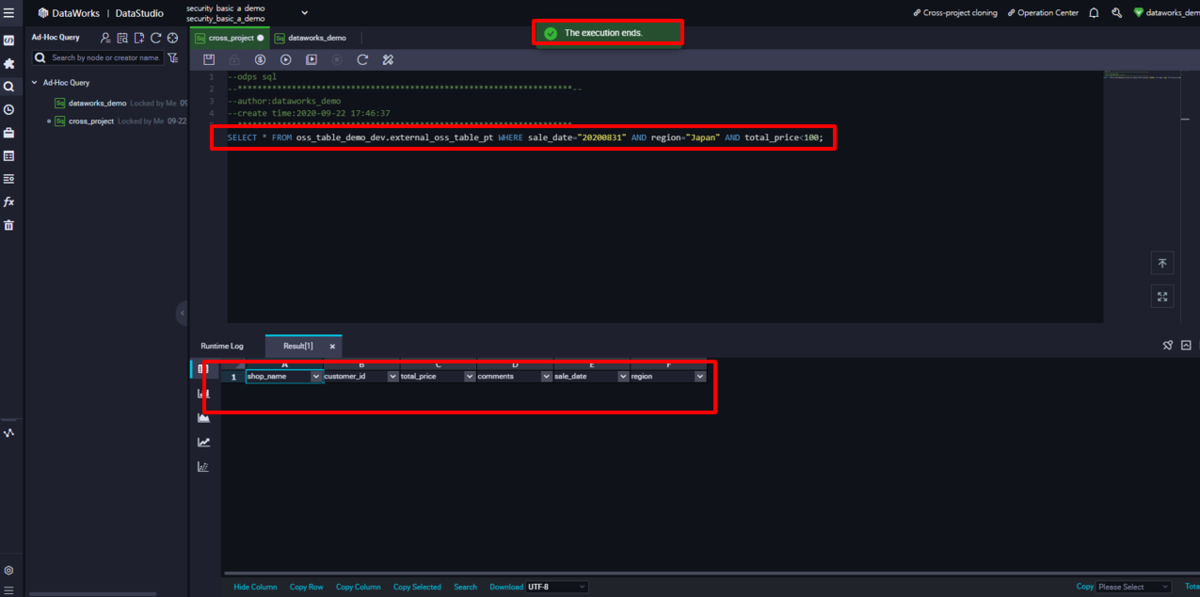The width and height of the screenshot is (1200, 597).
Task: Switch result to table grid view
Action: [x=204, y=370]
